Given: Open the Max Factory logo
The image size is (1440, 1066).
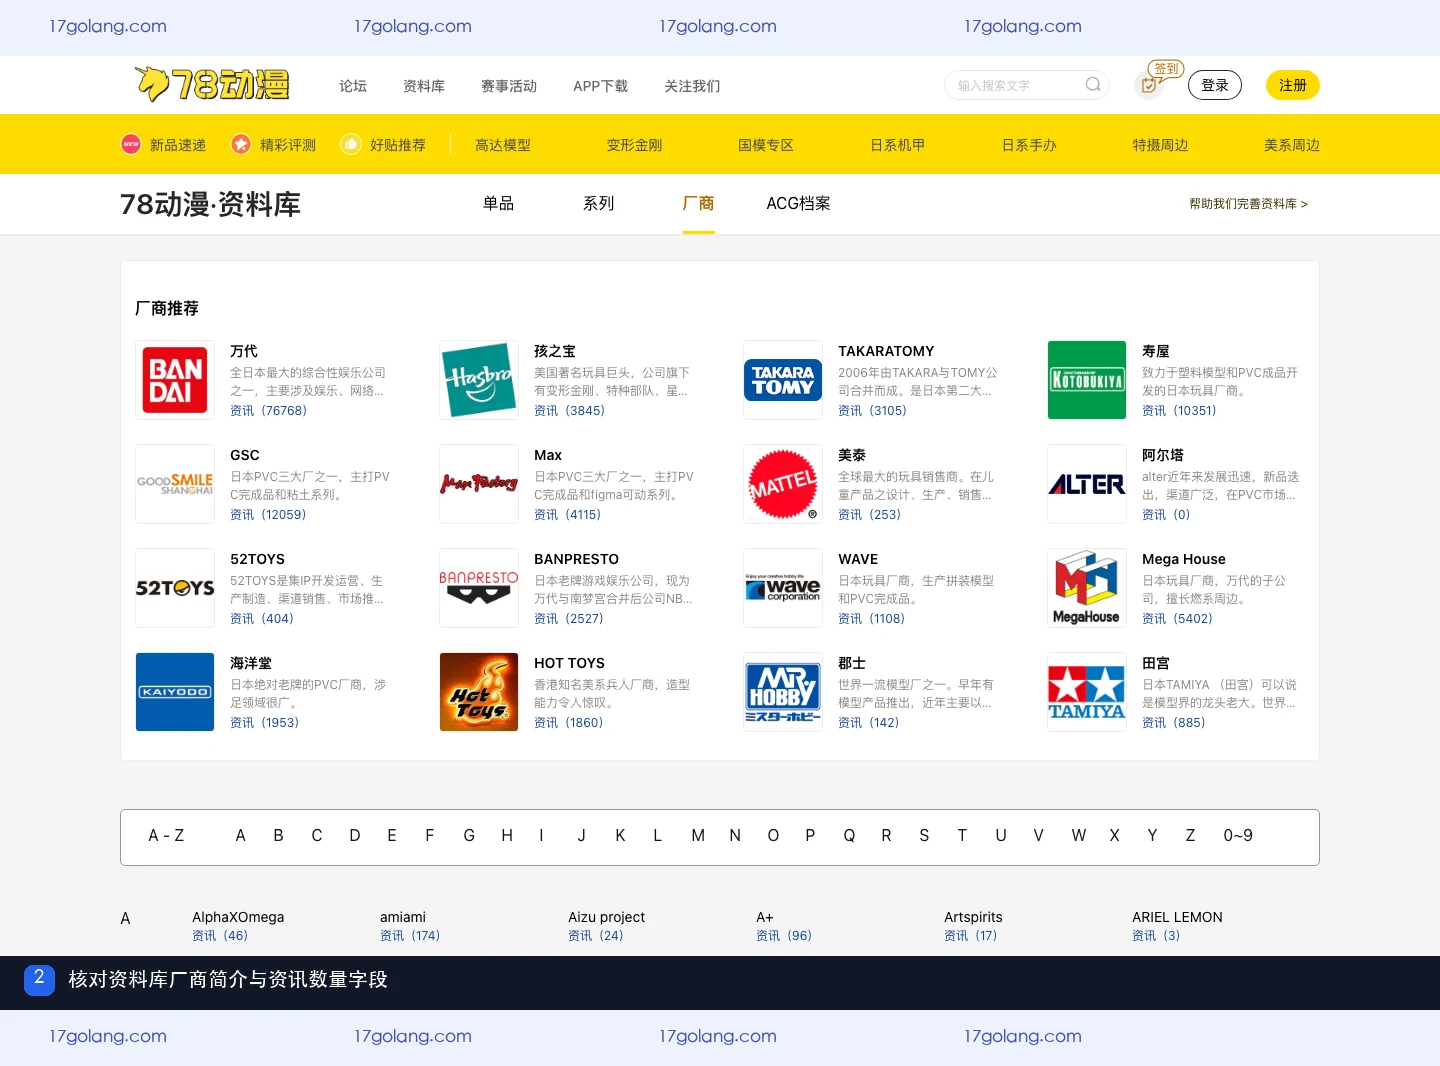Looking at the screenshot, I should [x=479, y=484].
